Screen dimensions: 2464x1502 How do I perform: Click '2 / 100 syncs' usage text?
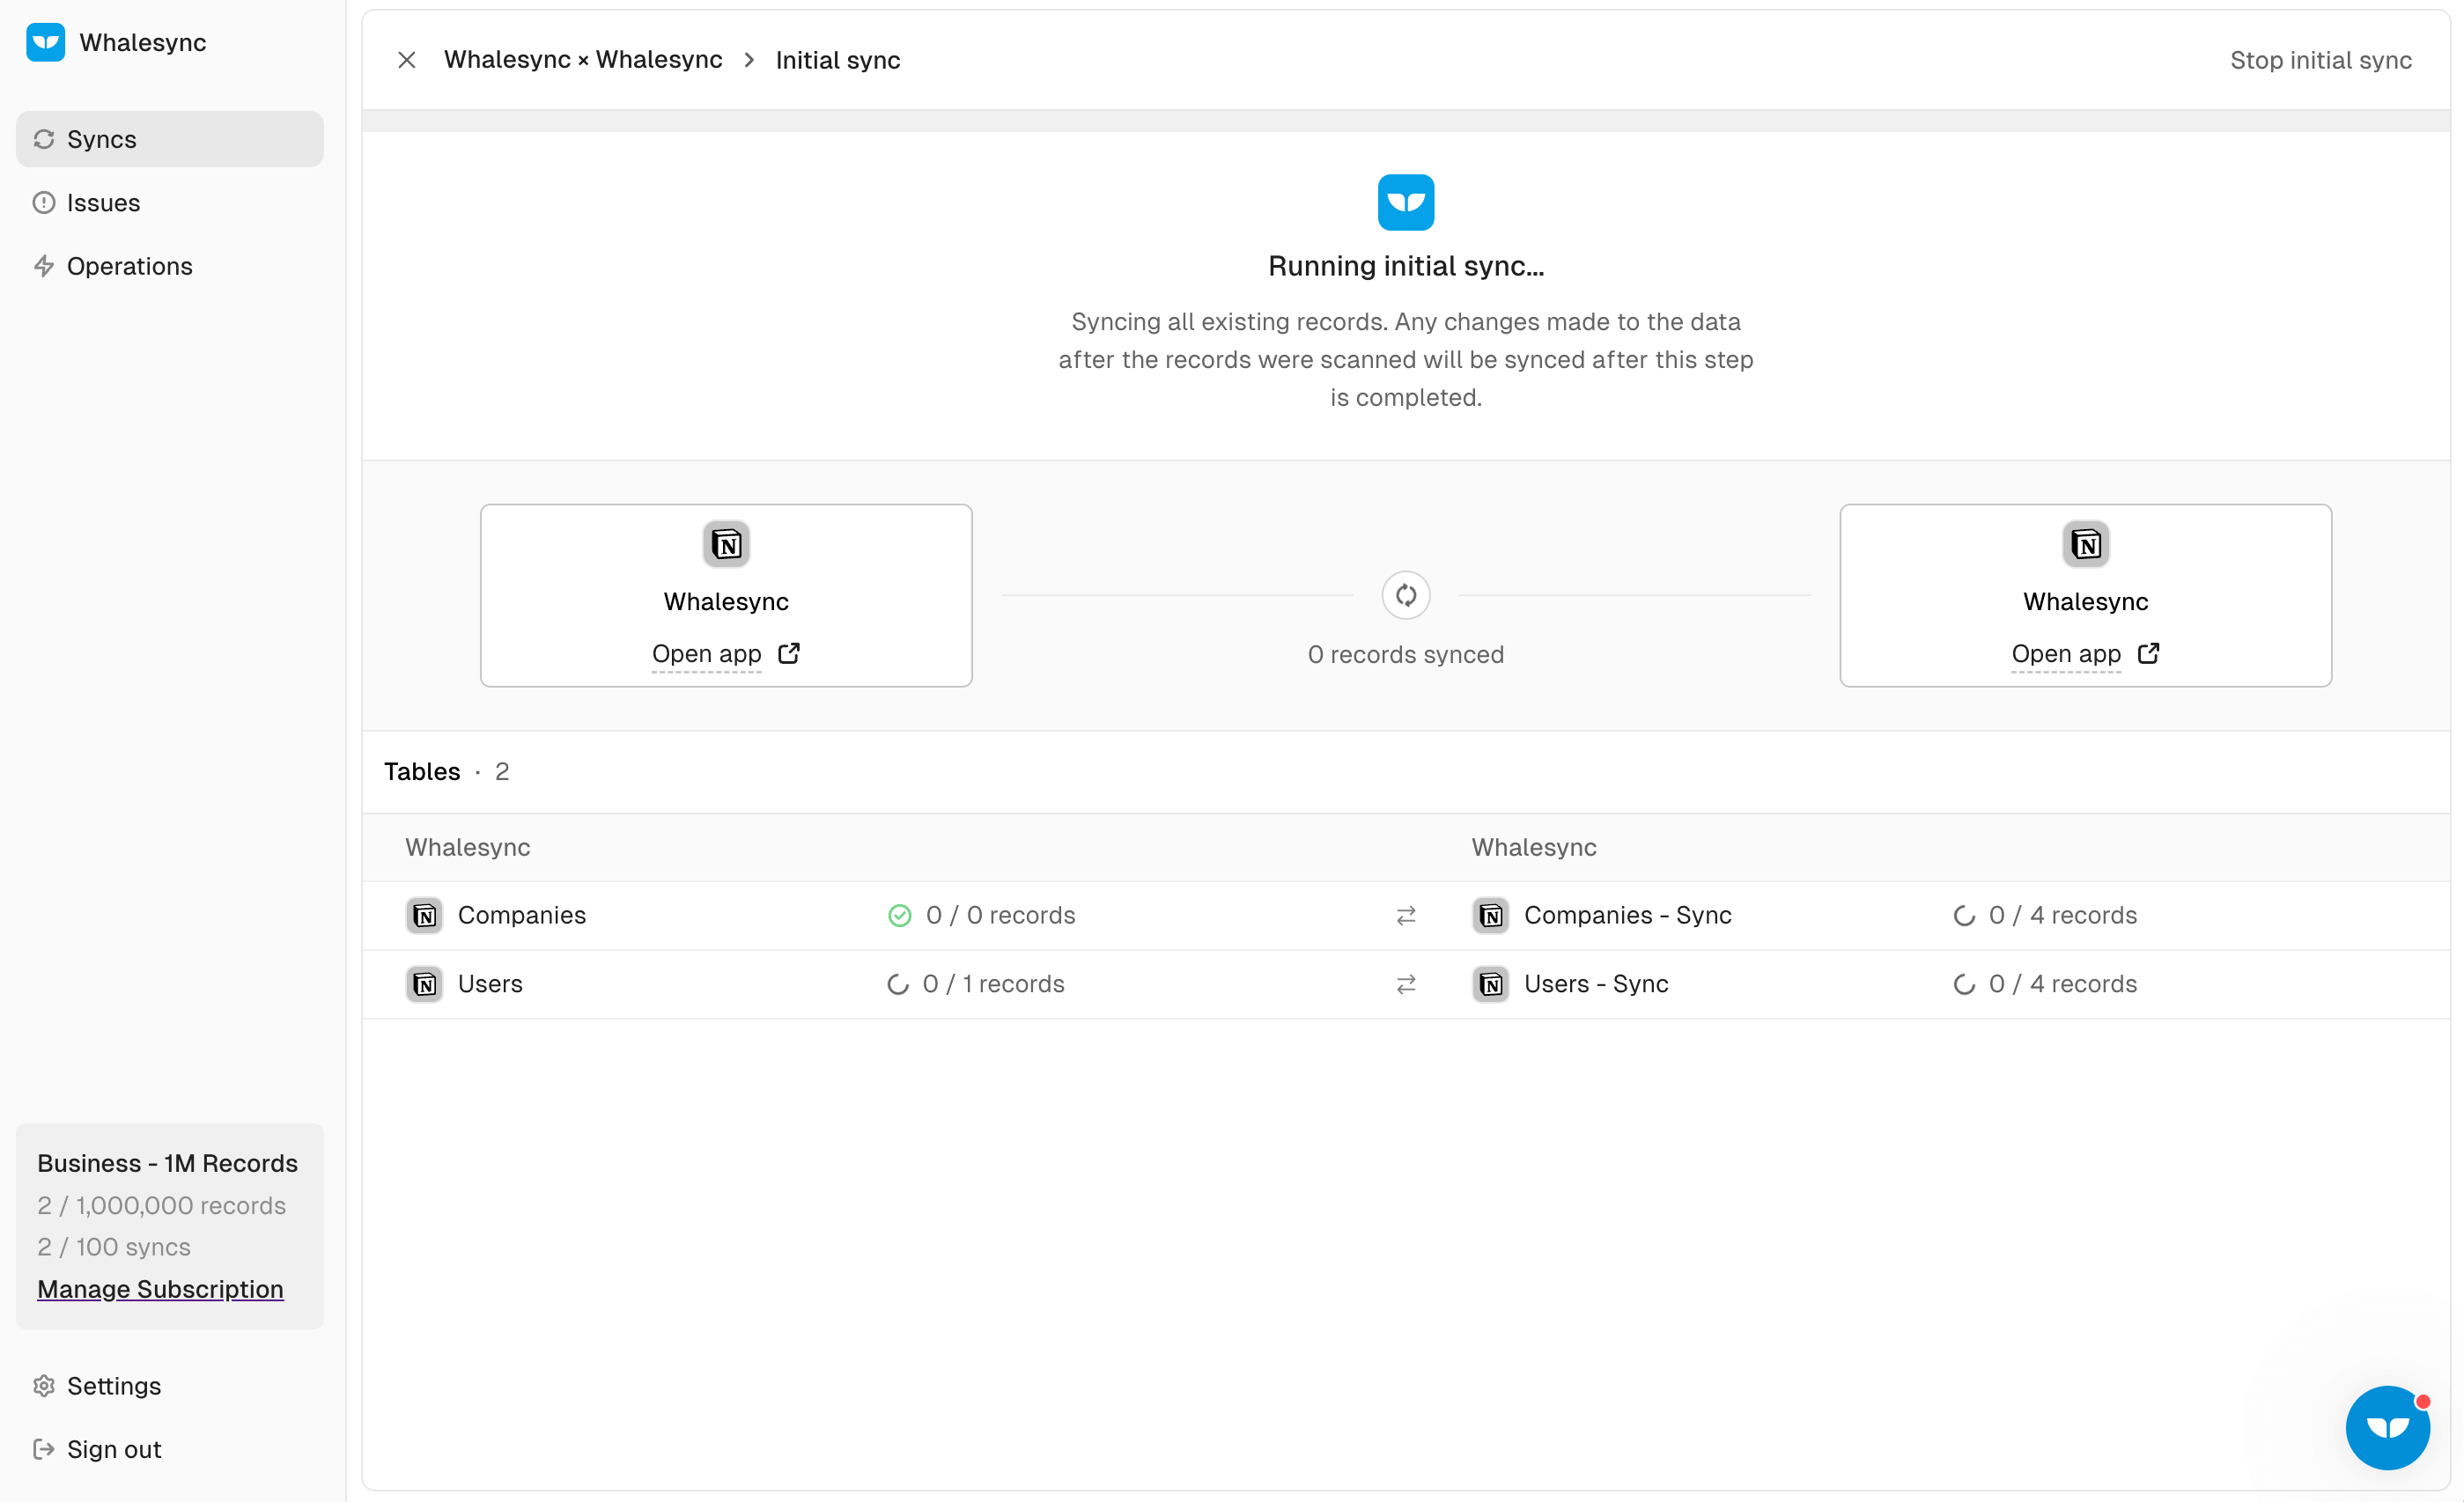click(x=114, y=1247)
